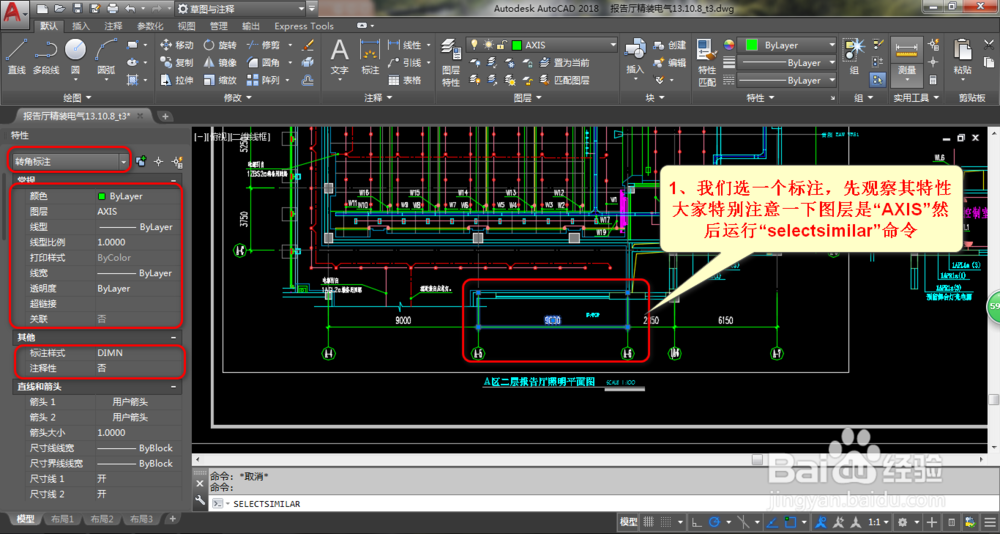Click the 置为当前 layer button

pos(564,63)
